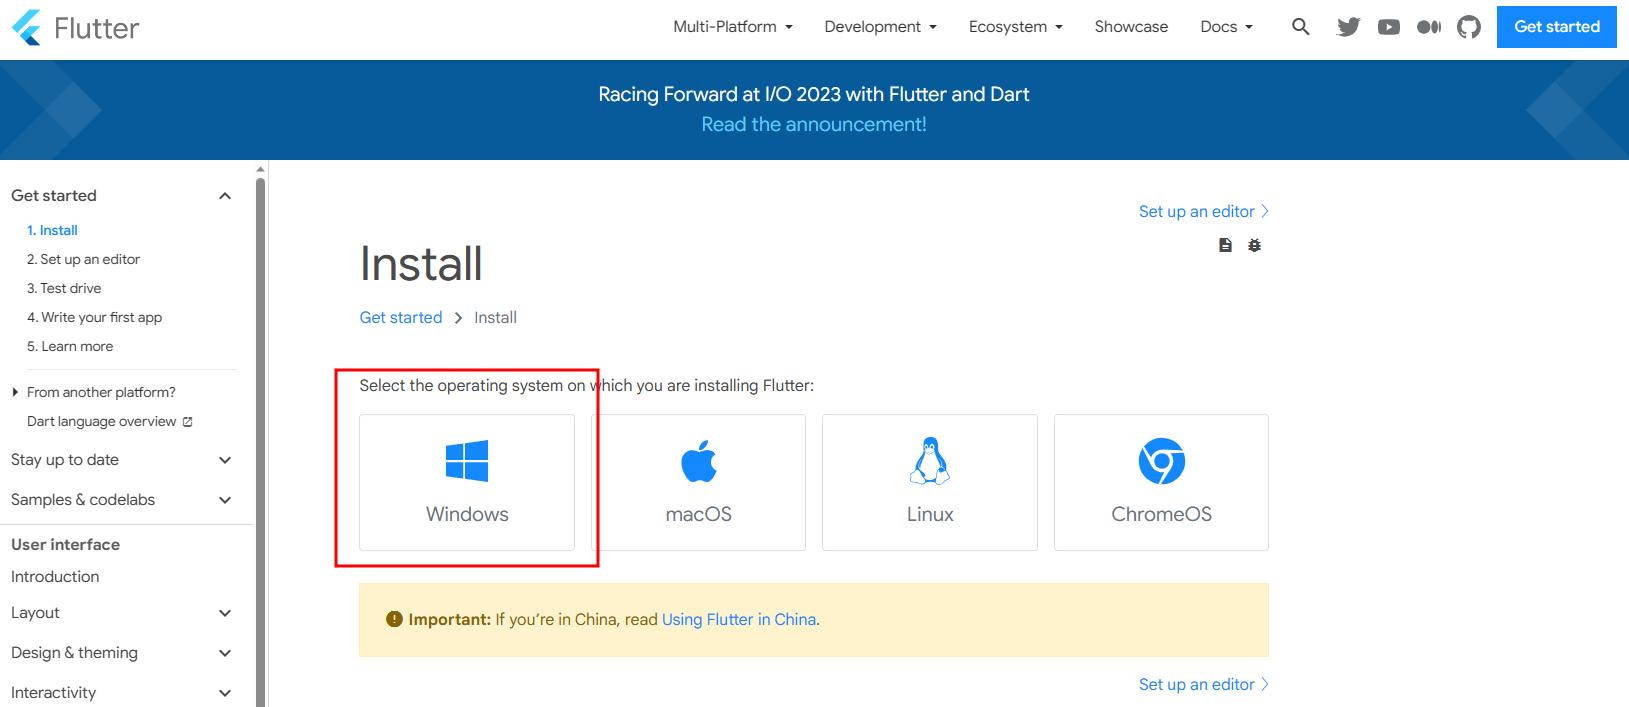Screen dimensions: 1629x707
Task: Select 1. Install in sidebar
Action: (x=52, y=230)
